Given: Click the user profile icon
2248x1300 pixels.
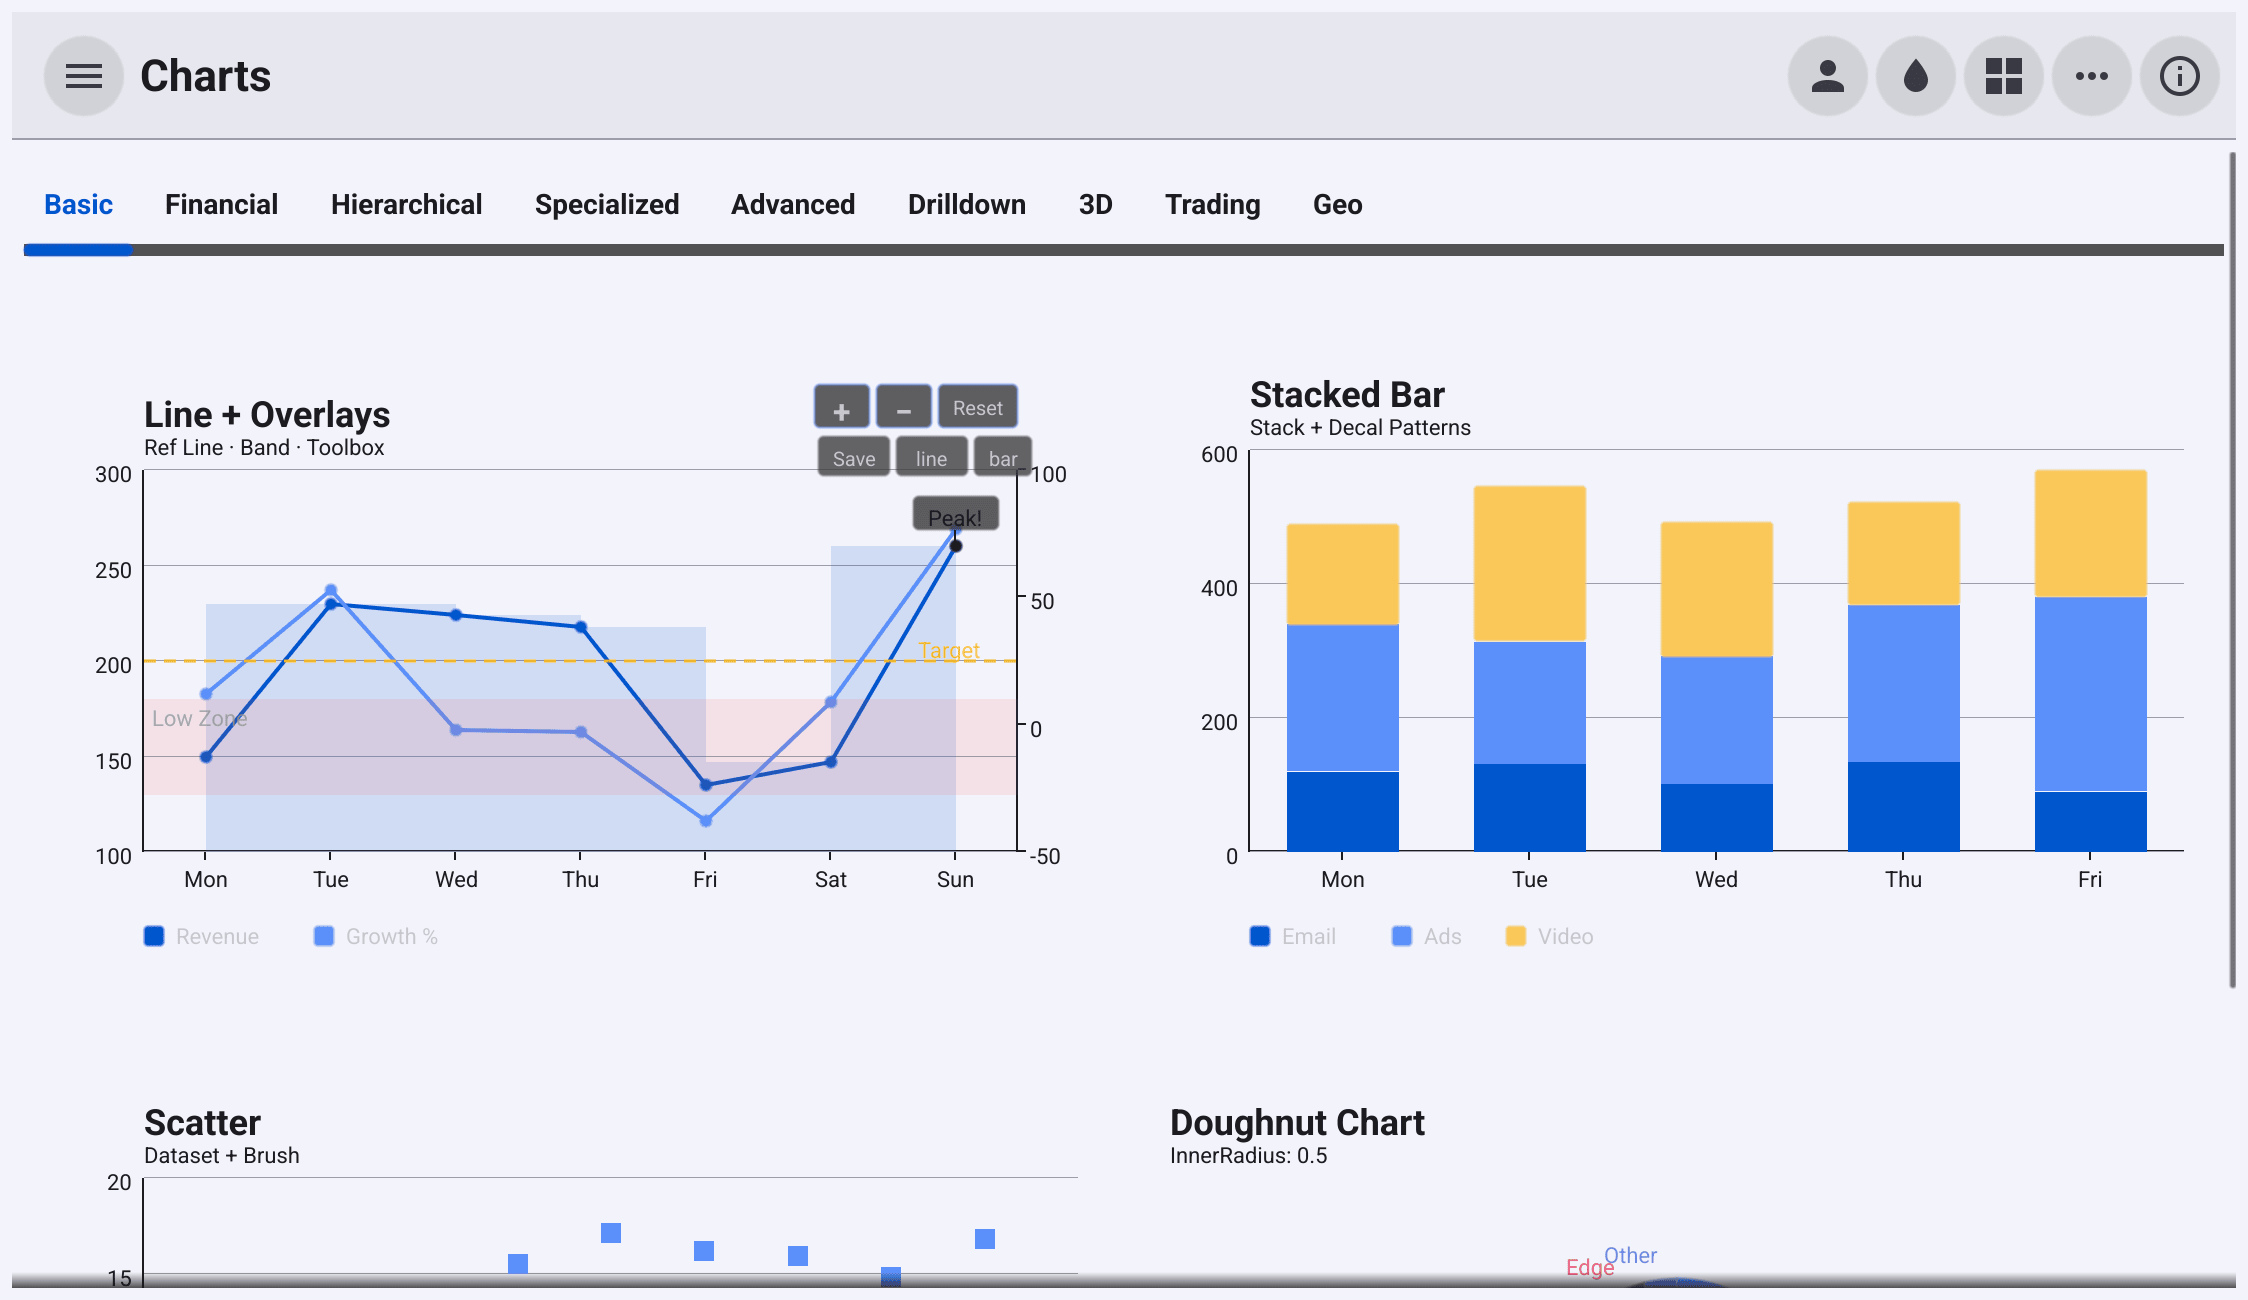Looking at the screenshot, I should [1828, 76].
